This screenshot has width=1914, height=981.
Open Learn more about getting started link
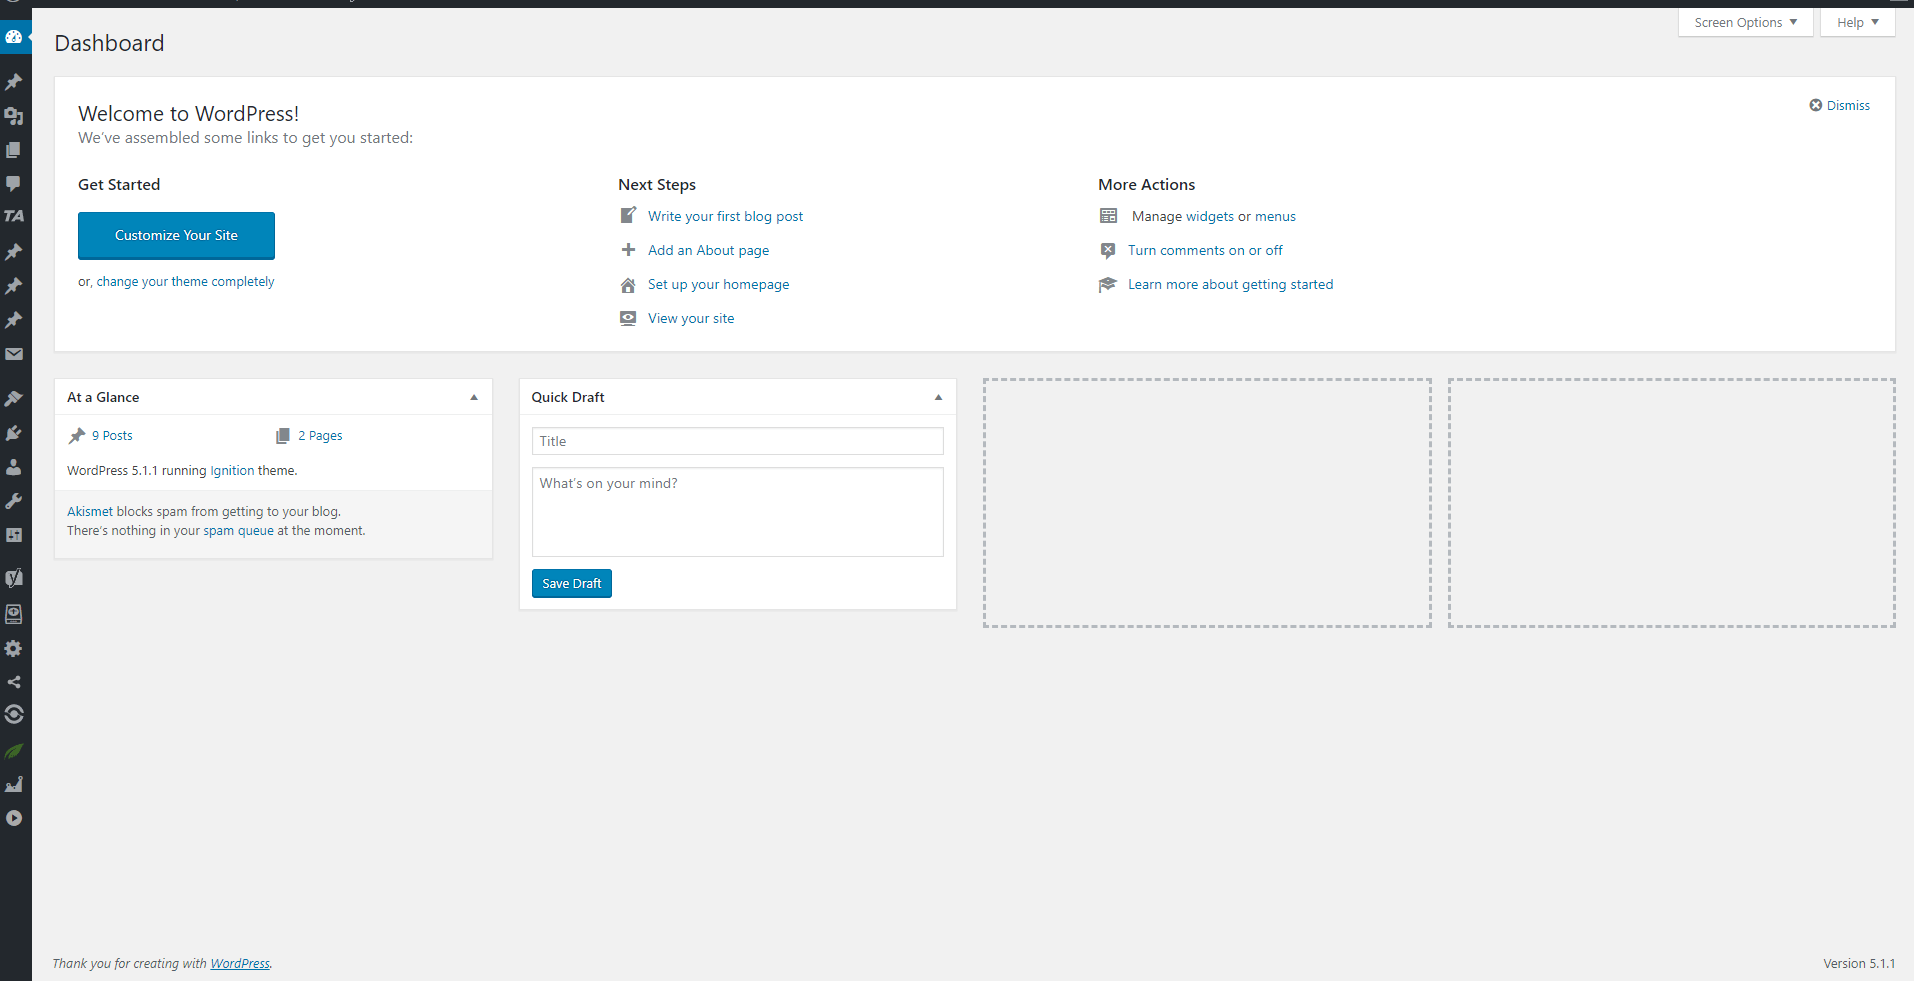pos(1230,284)
